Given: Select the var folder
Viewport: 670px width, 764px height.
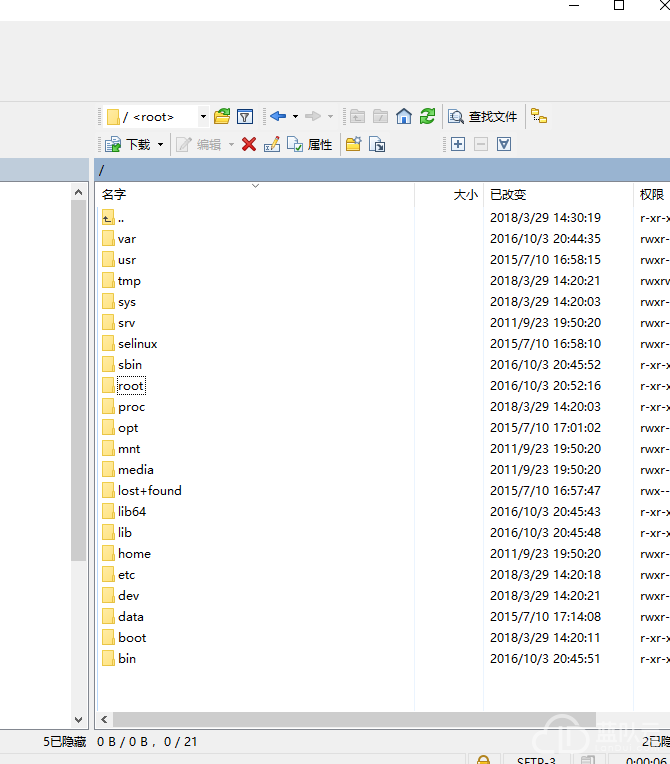Looking at the screenshot, I should [x=119, y=239].
